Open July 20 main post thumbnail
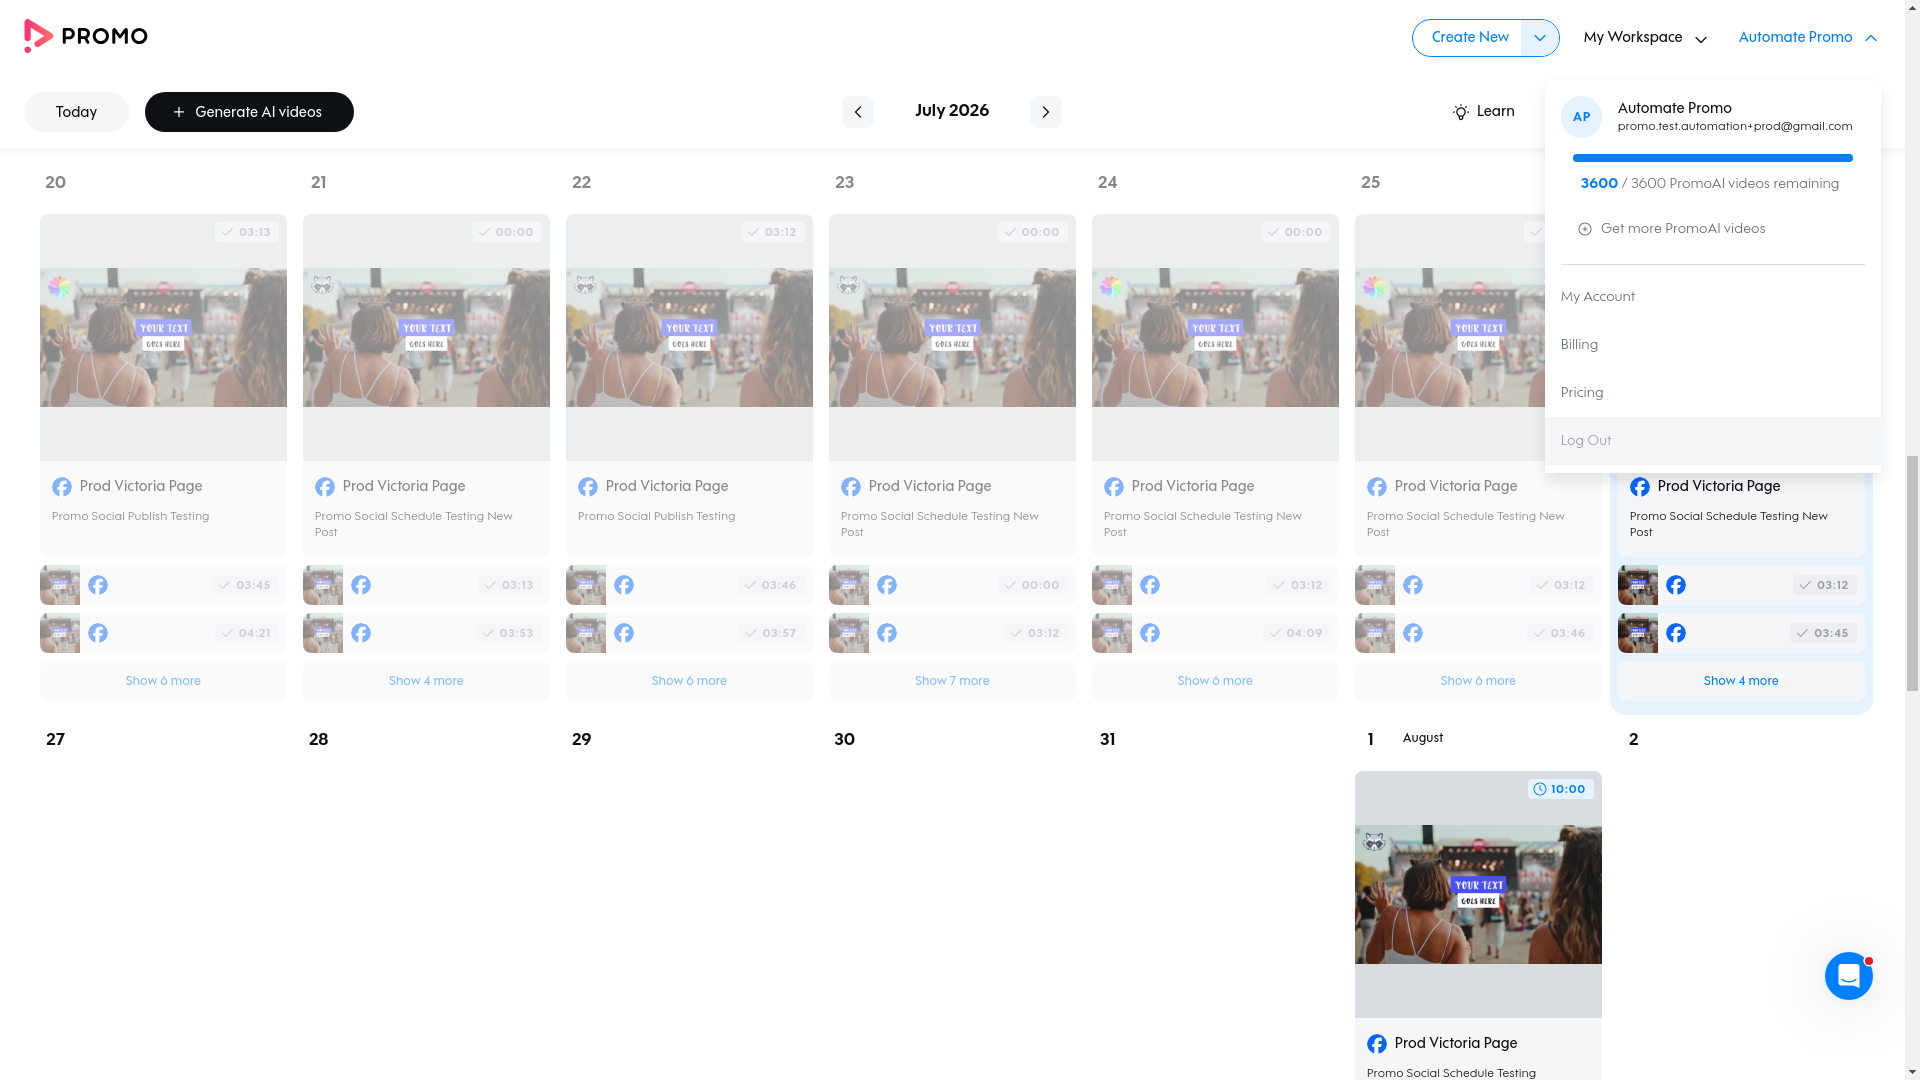 (163, 337)
